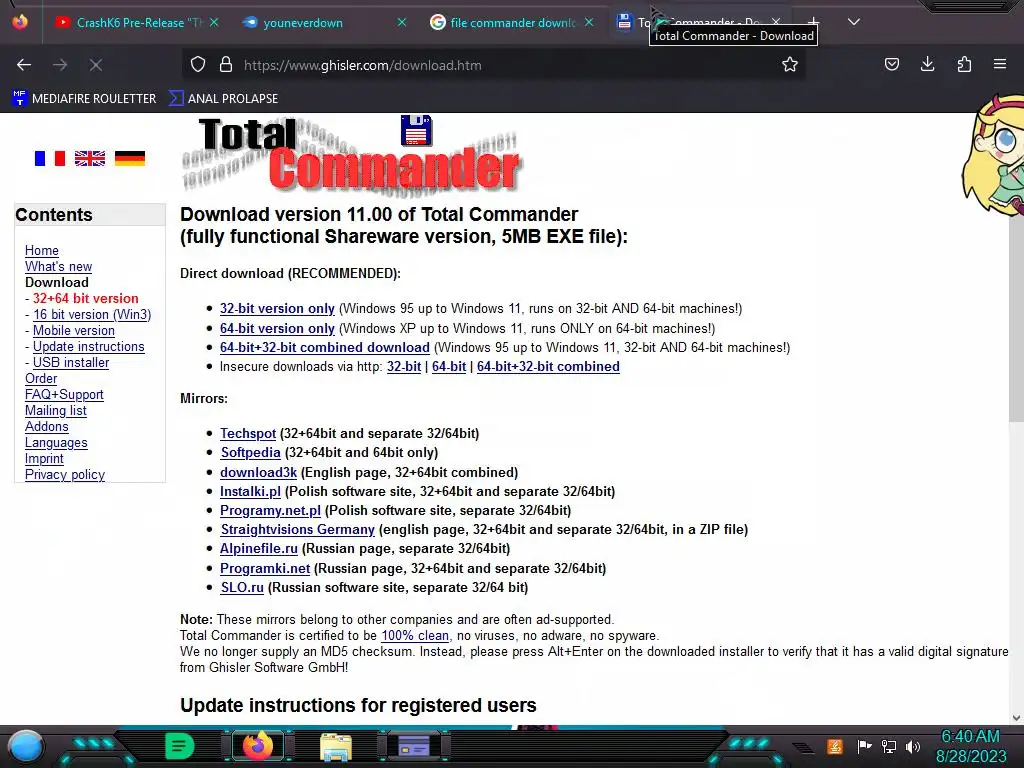Viewport: 1024px width, 768px height.
Task: Click the forward navigation arrow
Action: (60, 65)
